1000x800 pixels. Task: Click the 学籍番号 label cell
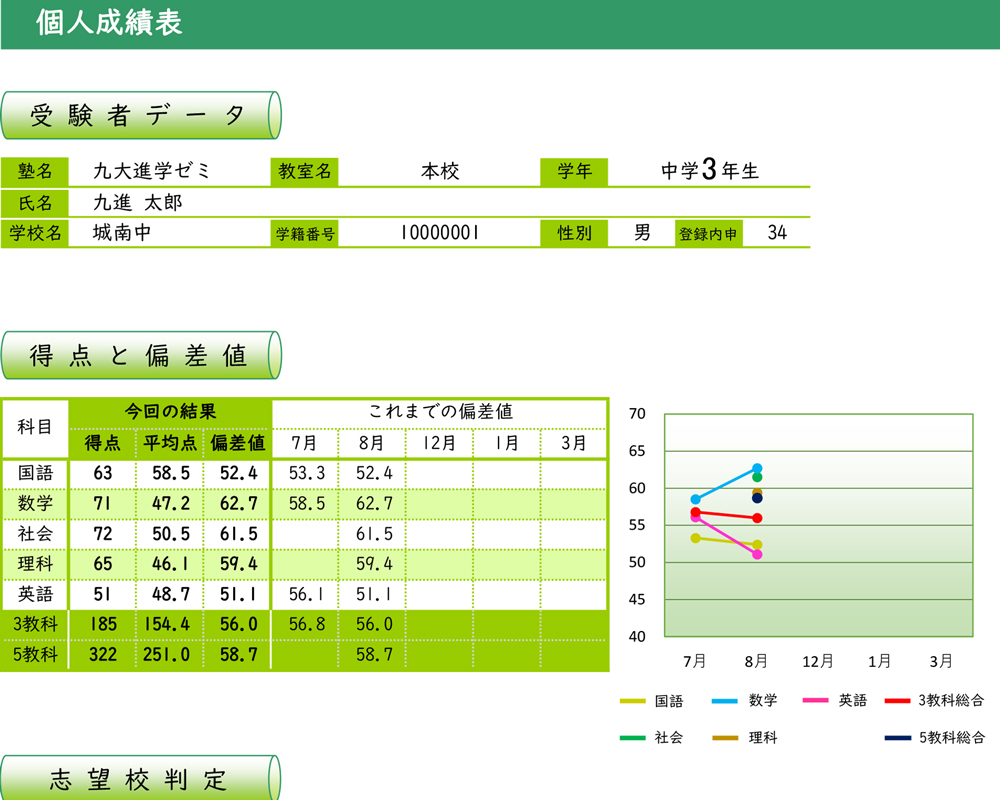point(304,234)
